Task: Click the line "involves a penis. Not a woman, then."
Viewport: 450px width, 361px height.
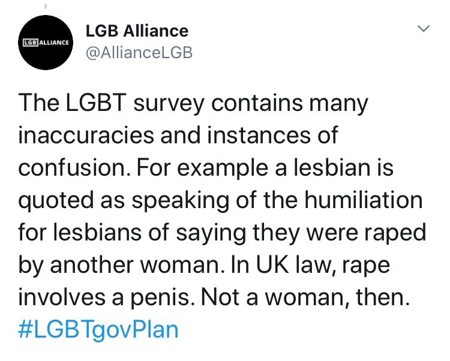Action: [x=214, y=297]
